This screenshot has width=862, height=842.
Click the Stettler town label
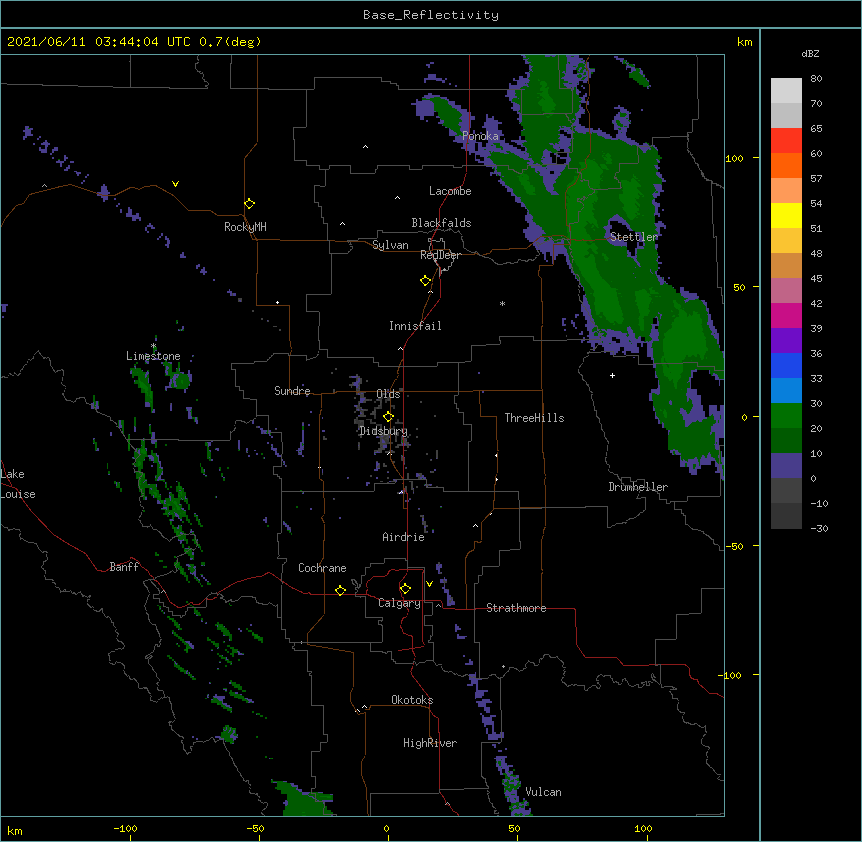coord(634,237)
